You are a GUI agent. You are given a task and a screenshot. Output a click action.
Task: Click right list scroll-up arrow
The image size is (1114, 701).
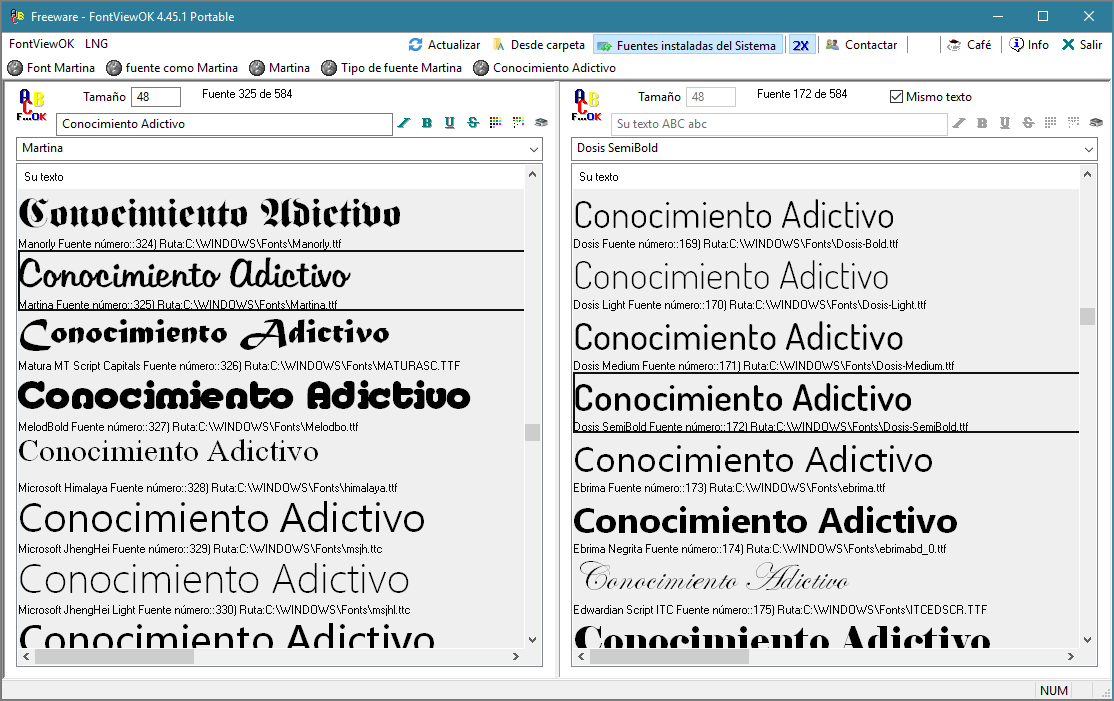point(1088,174)
